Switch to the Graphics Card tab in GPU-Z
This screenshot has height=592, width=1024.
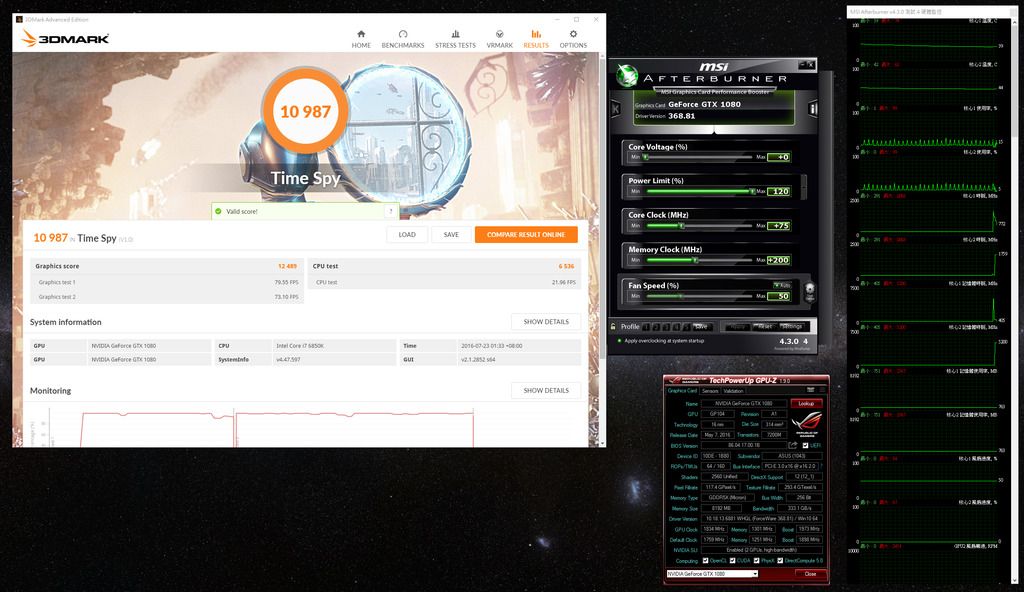coord(682,391)
